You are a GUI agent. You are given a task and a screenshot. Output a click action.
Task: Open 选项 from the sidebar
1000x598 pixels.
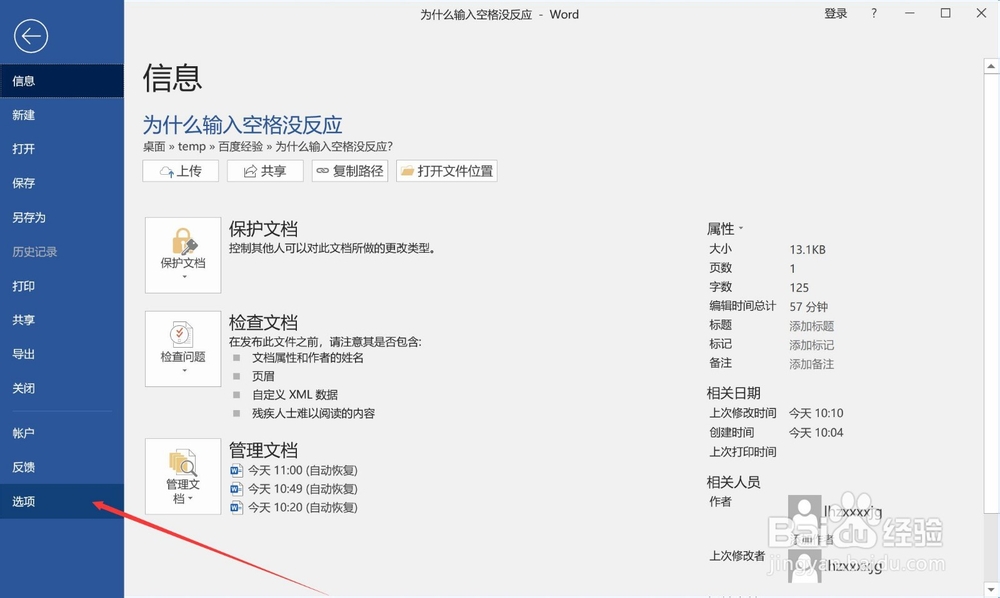[x=62, y=501]
